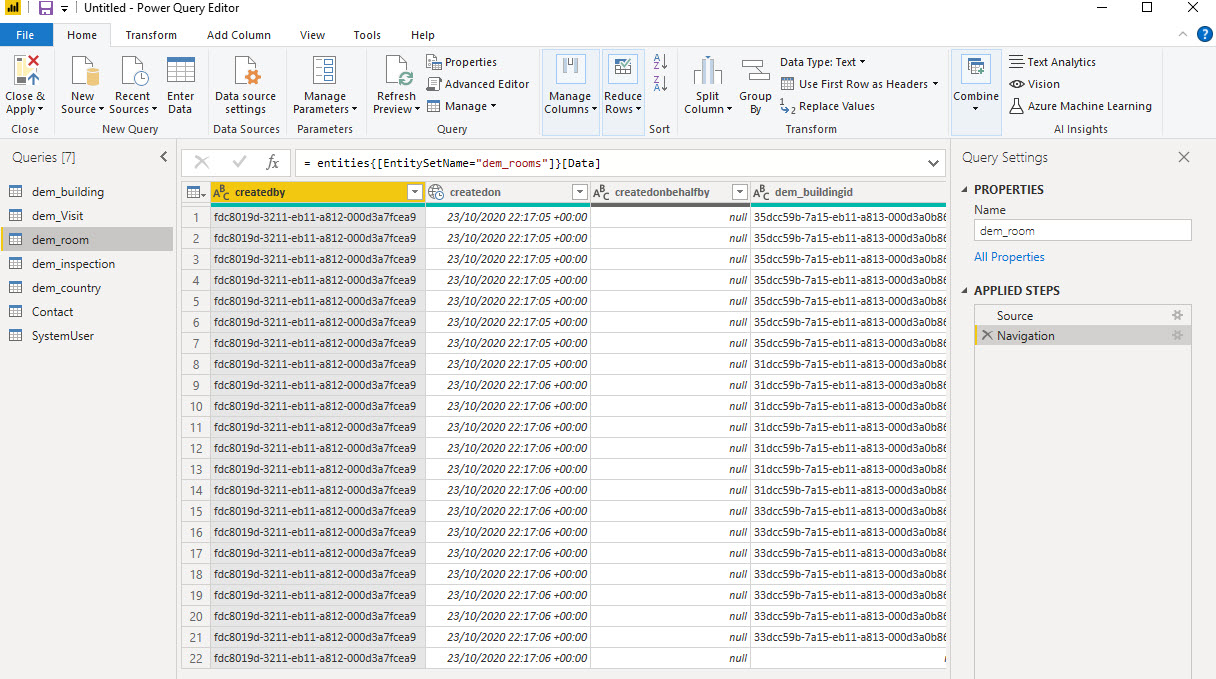Open query Properties
Screen dimensions: 1216x679
(x=462, y=62)
